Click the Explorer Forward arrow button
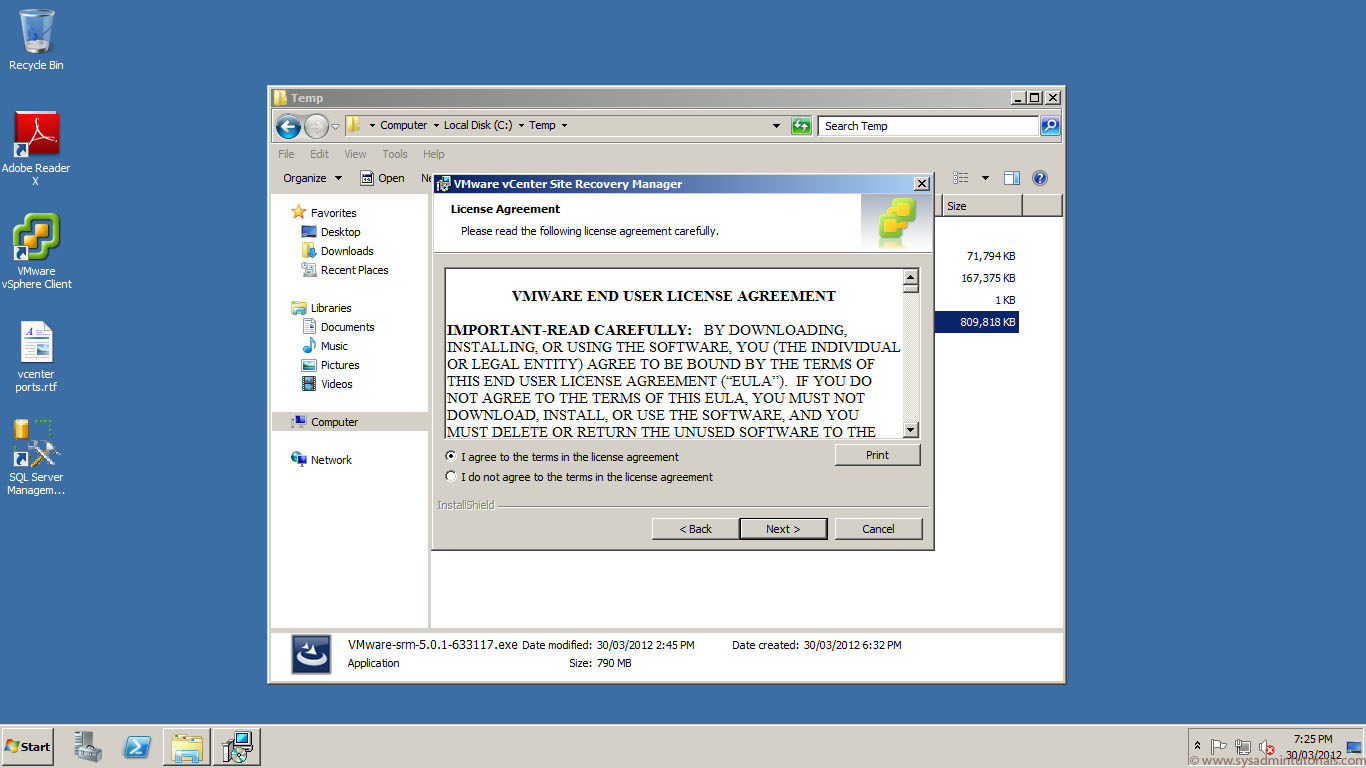Viewport: 1366px width, 768px height. (x=316, y=126)
